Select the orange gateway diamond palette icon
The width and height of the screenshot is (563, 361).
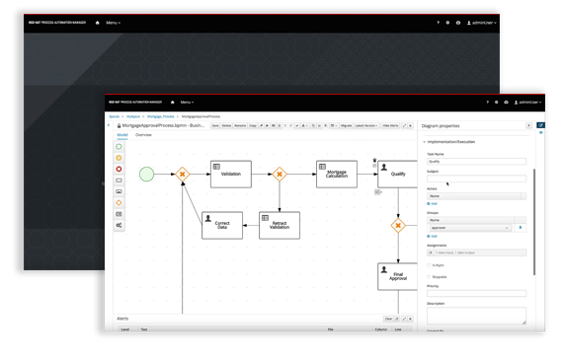coord(119,203)
